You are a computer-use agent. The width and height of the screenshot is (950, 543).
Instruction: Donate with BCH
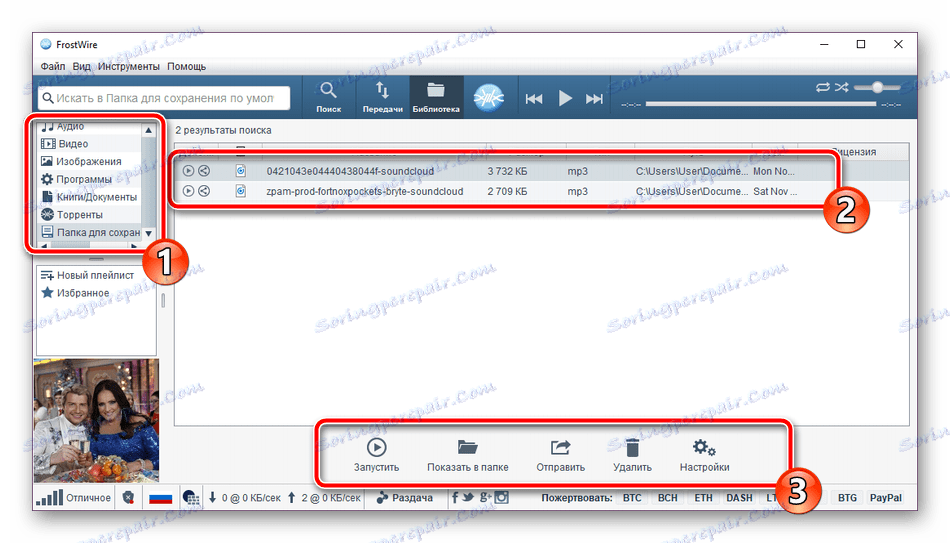[668, 498]
